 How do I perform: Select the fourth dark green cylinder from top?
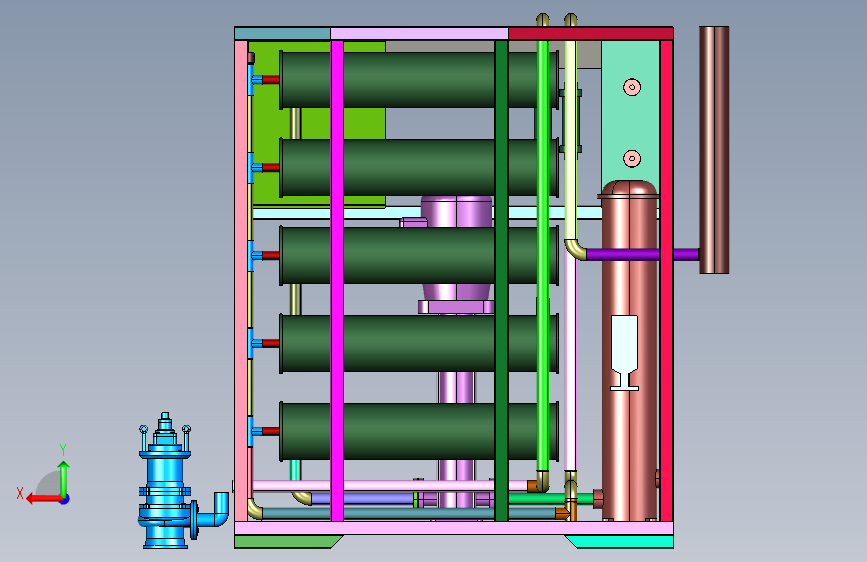419,344
